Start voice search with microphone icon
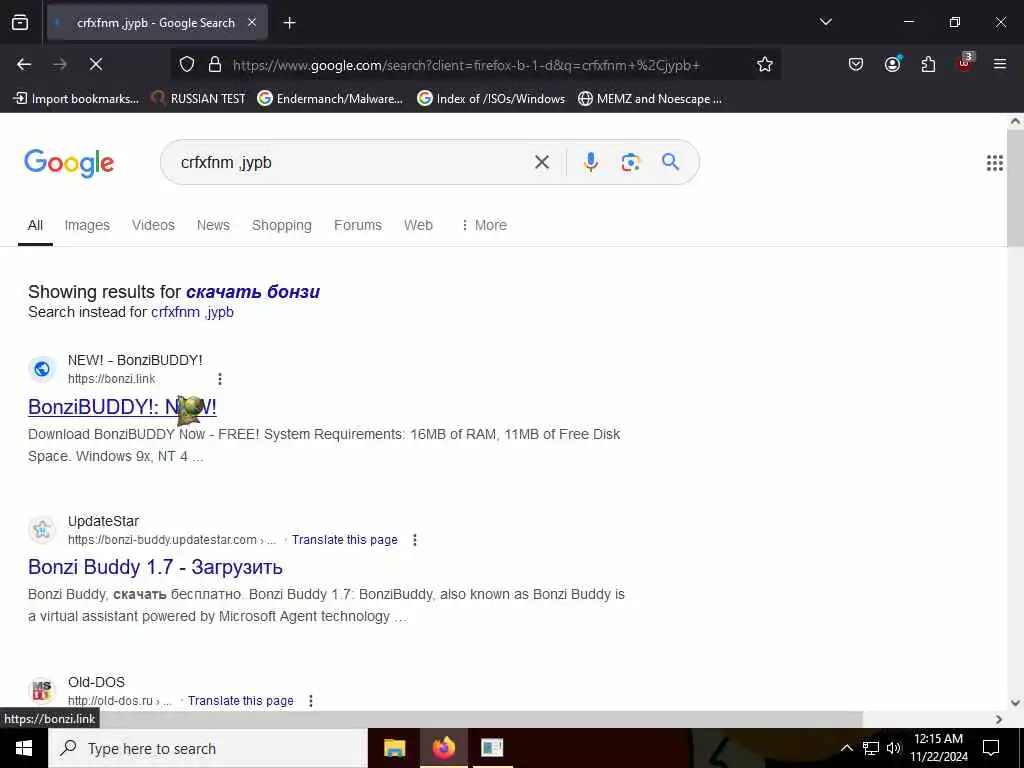Screen dimensions: 1024x768 (590, 162)
